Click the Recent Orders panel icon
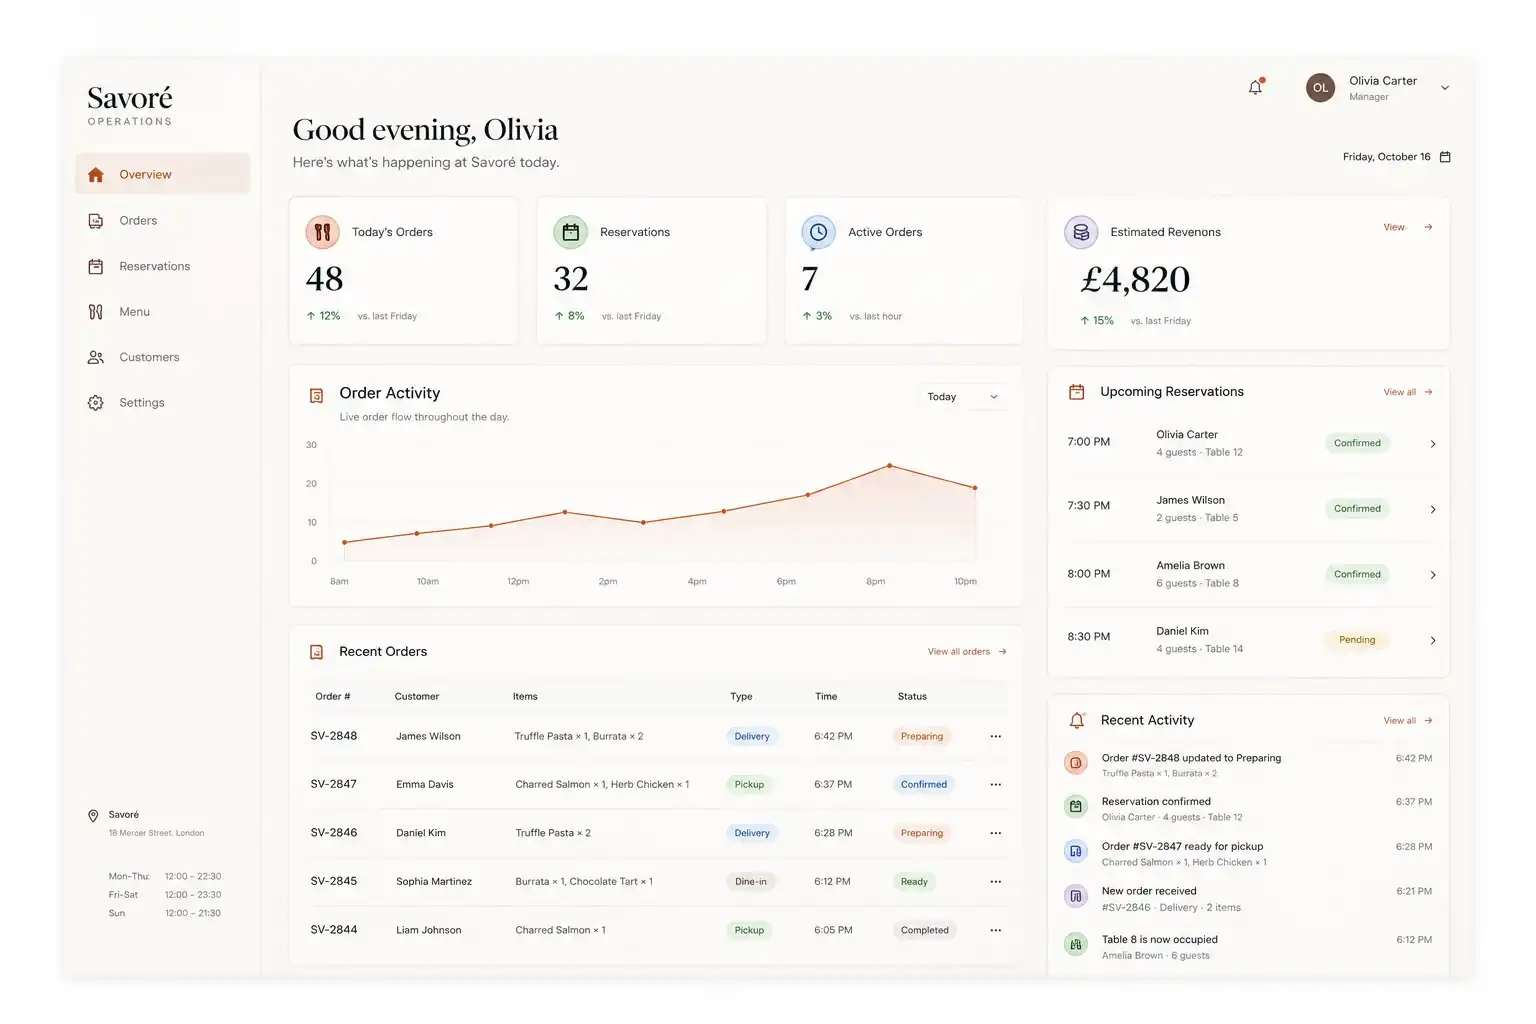 pos(316,652)
